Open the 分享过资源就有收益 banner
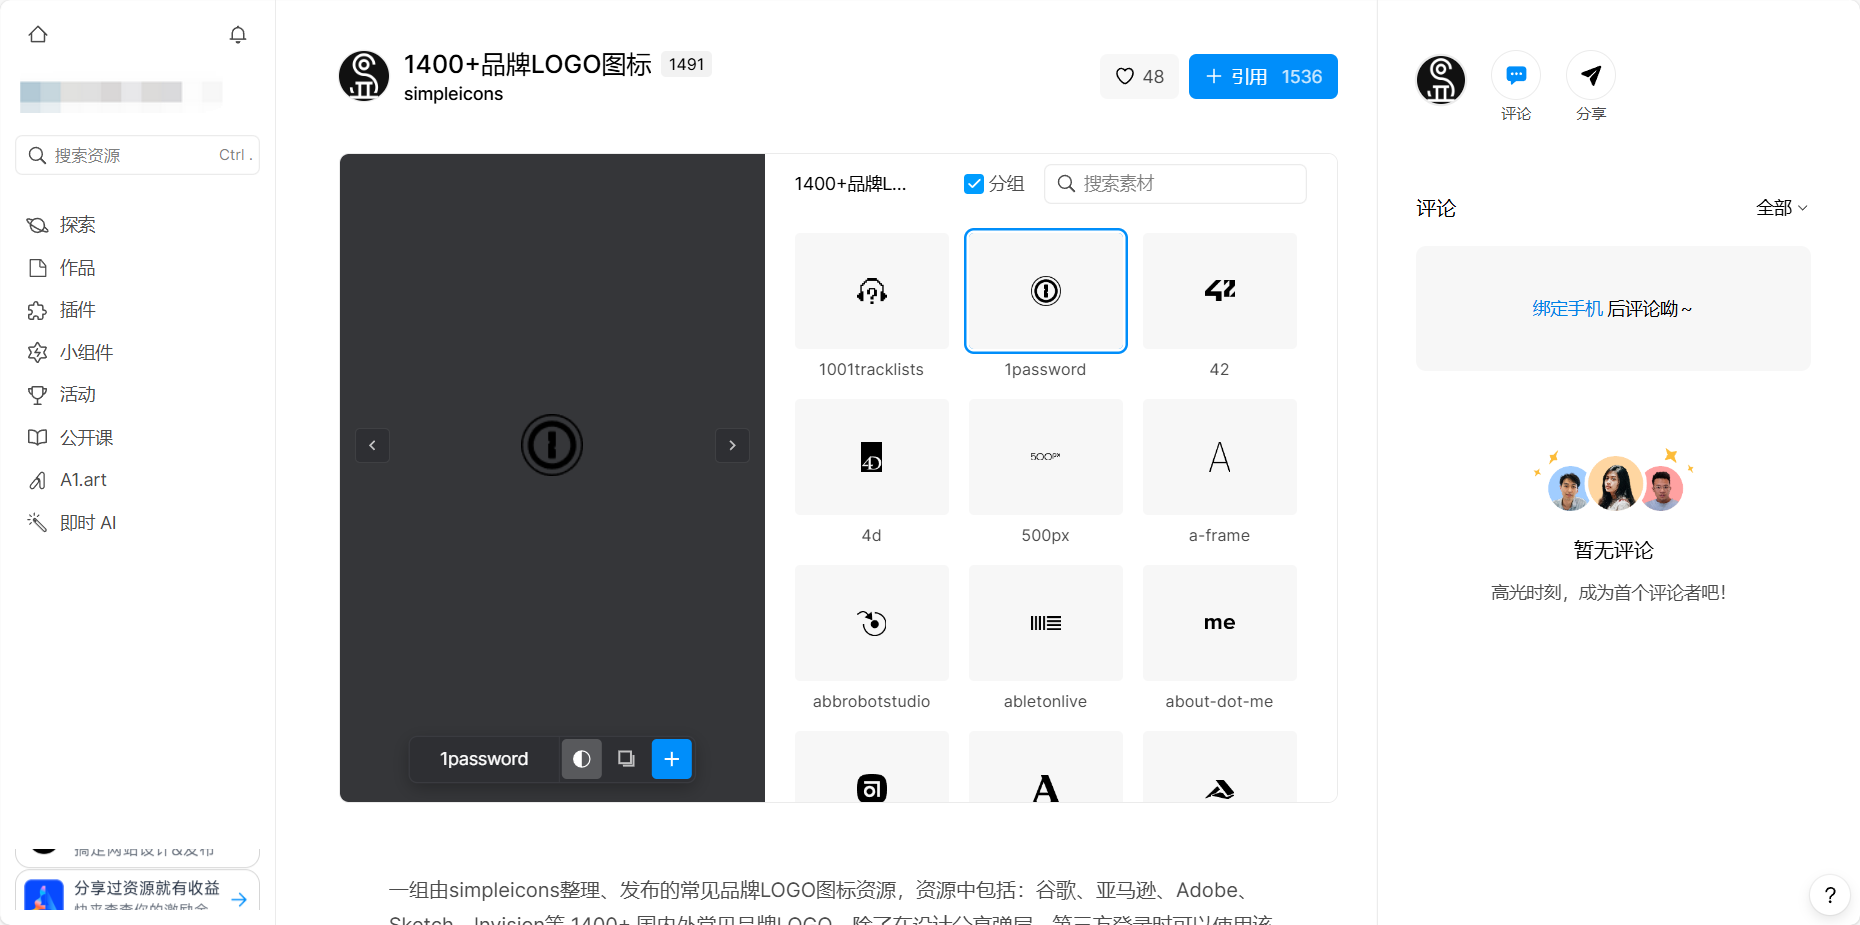Viewport: 1860px width, 925px height. coord(138,890)
